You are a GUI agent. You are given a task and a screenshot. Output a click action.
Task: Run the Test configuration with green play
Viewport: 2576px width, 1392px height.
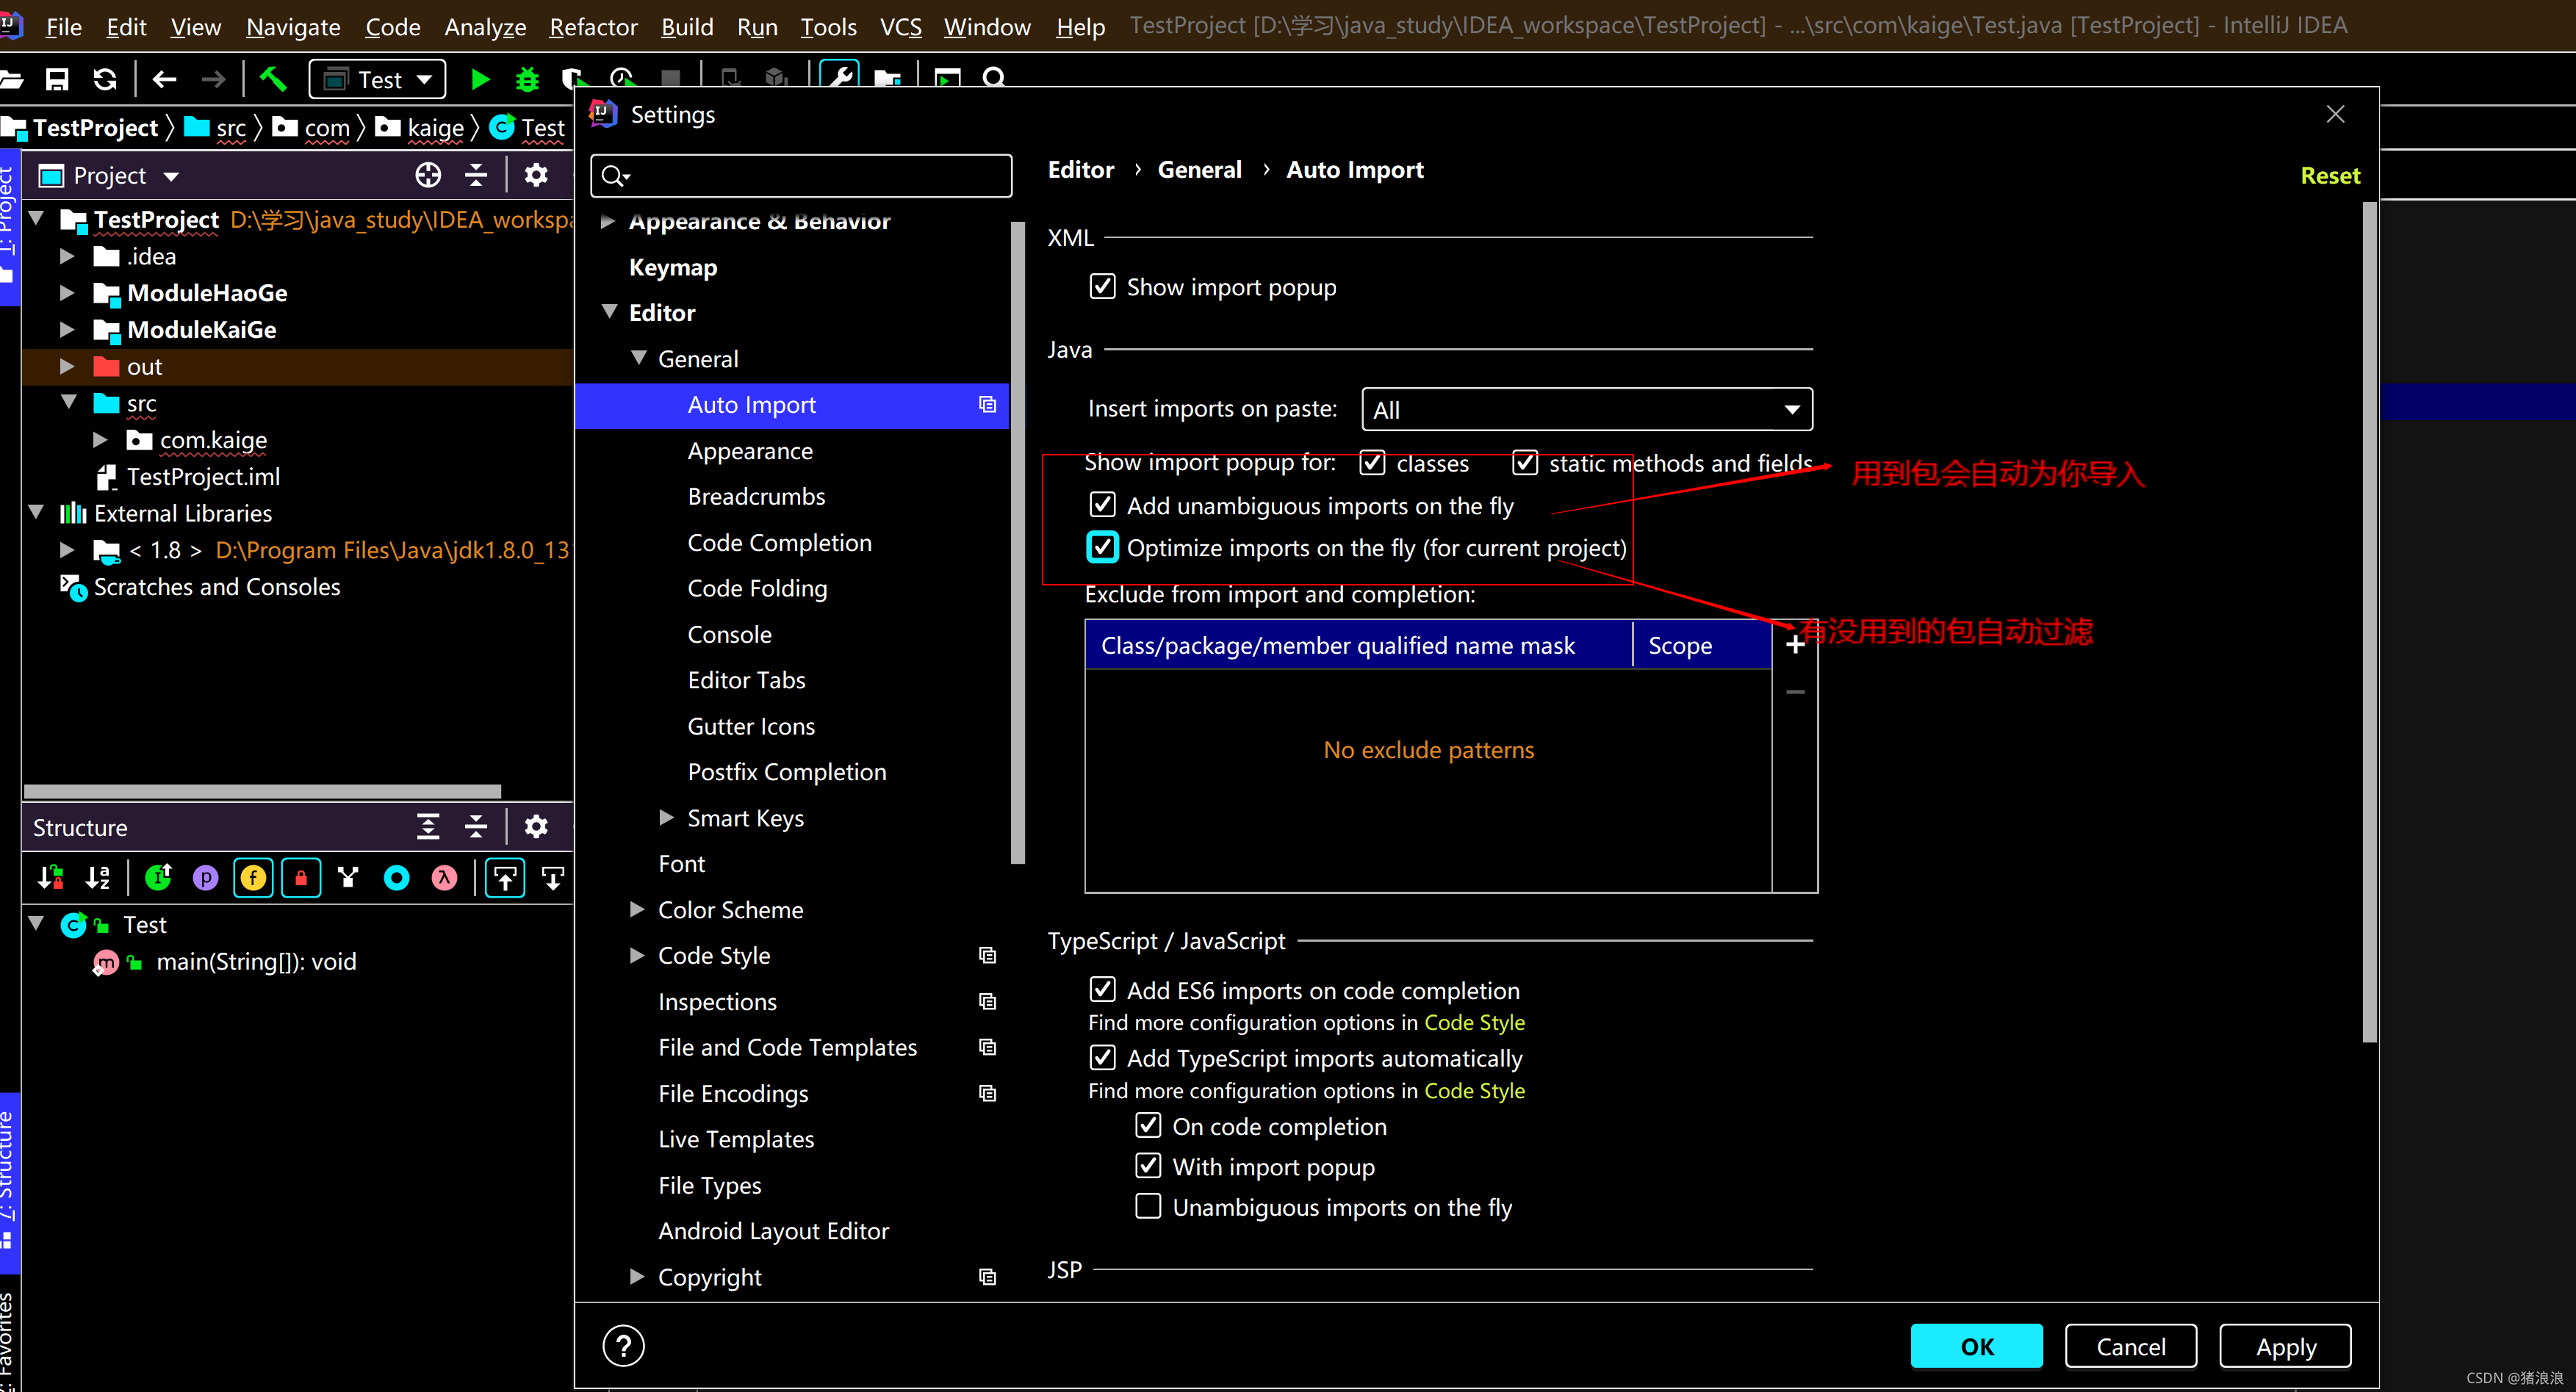click(480, 79)
